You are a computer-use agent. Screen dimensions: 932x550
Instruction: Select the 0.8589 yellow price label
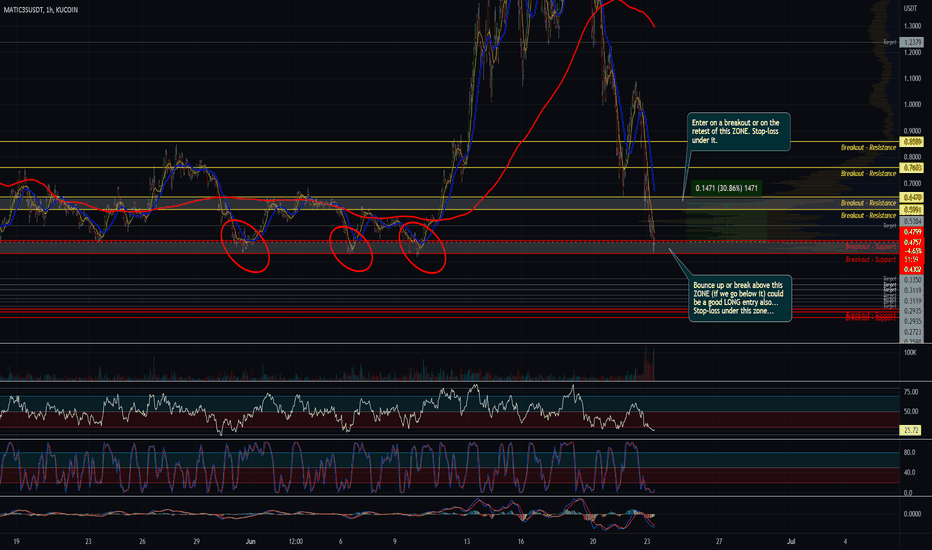coord(912,142)
